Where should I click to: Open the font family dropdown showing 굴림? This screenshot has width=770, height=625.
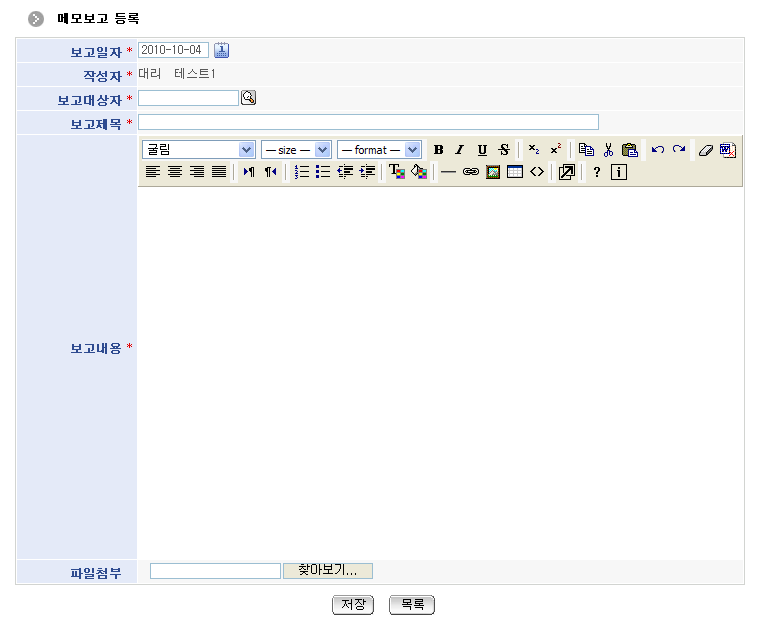(199, 150)
